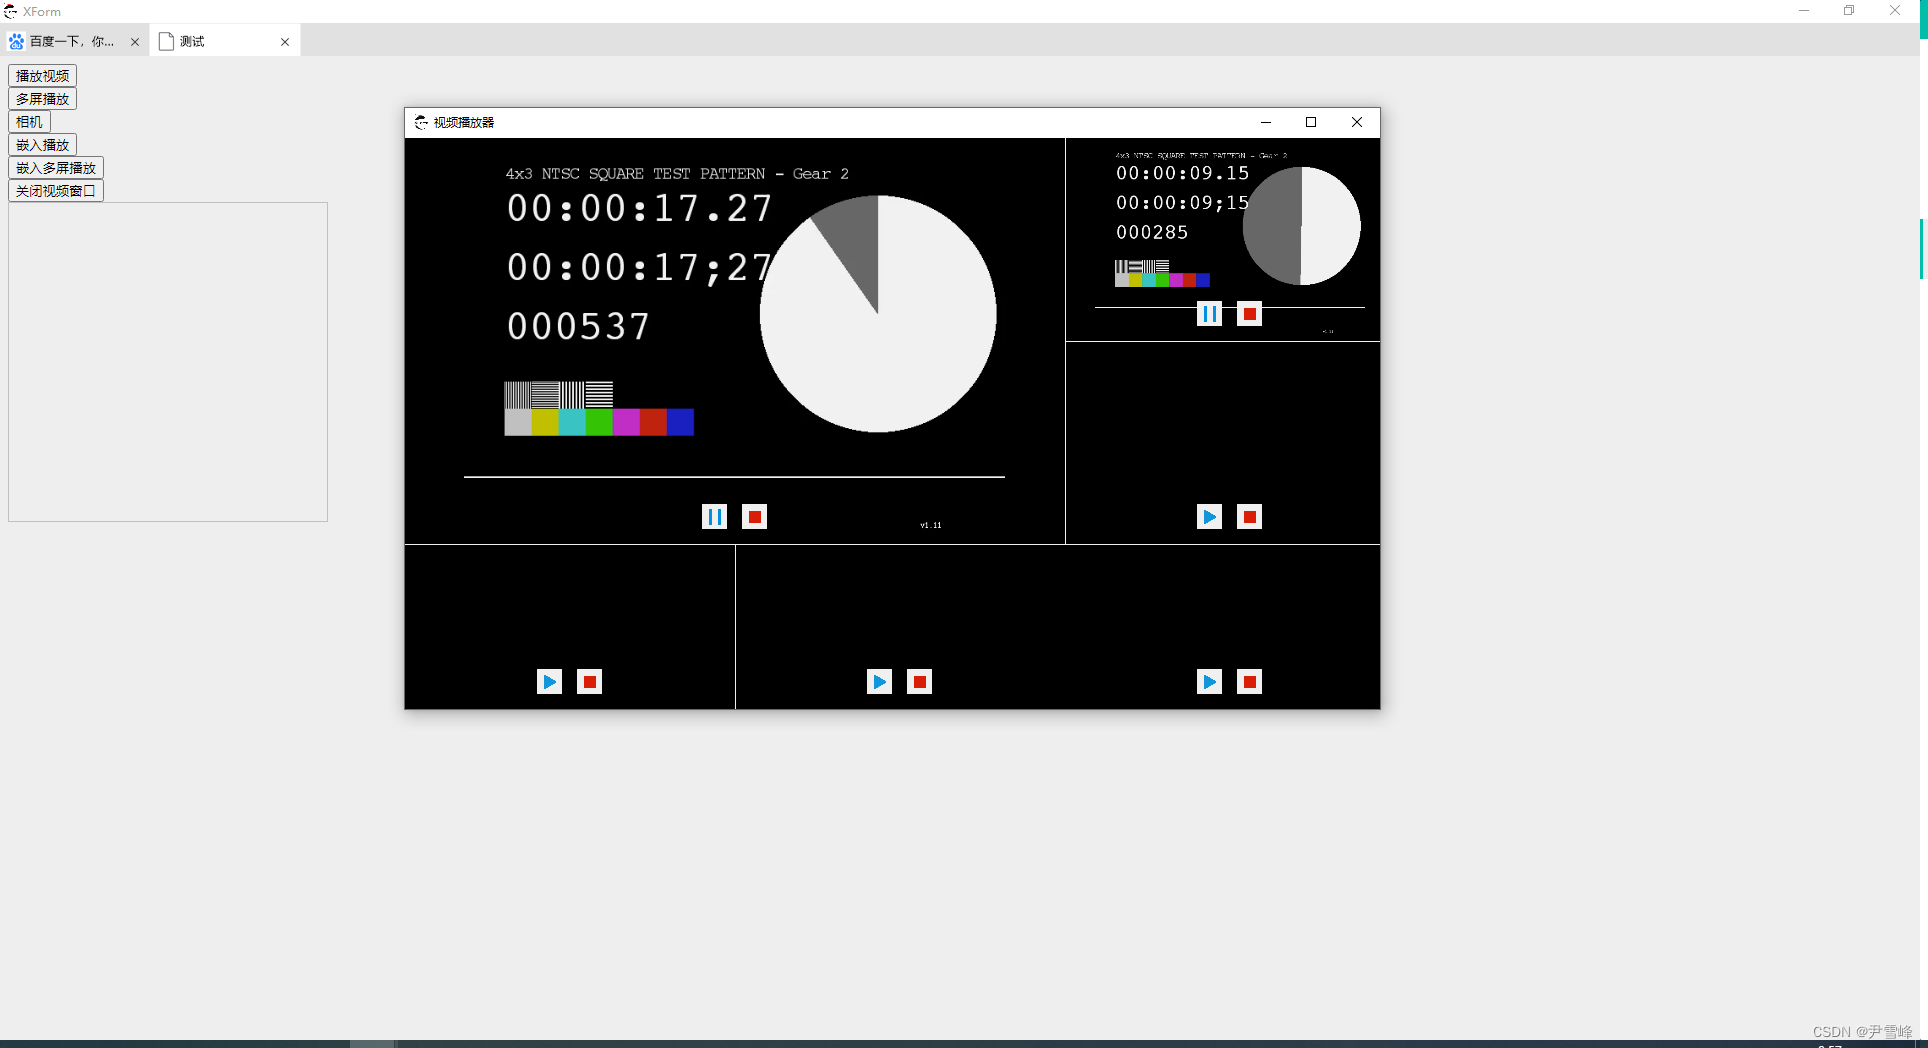Stop the middle-right empty video pane
Image resolution: width=1928 pixels, height=1048 pixels.
point(1249,517)
